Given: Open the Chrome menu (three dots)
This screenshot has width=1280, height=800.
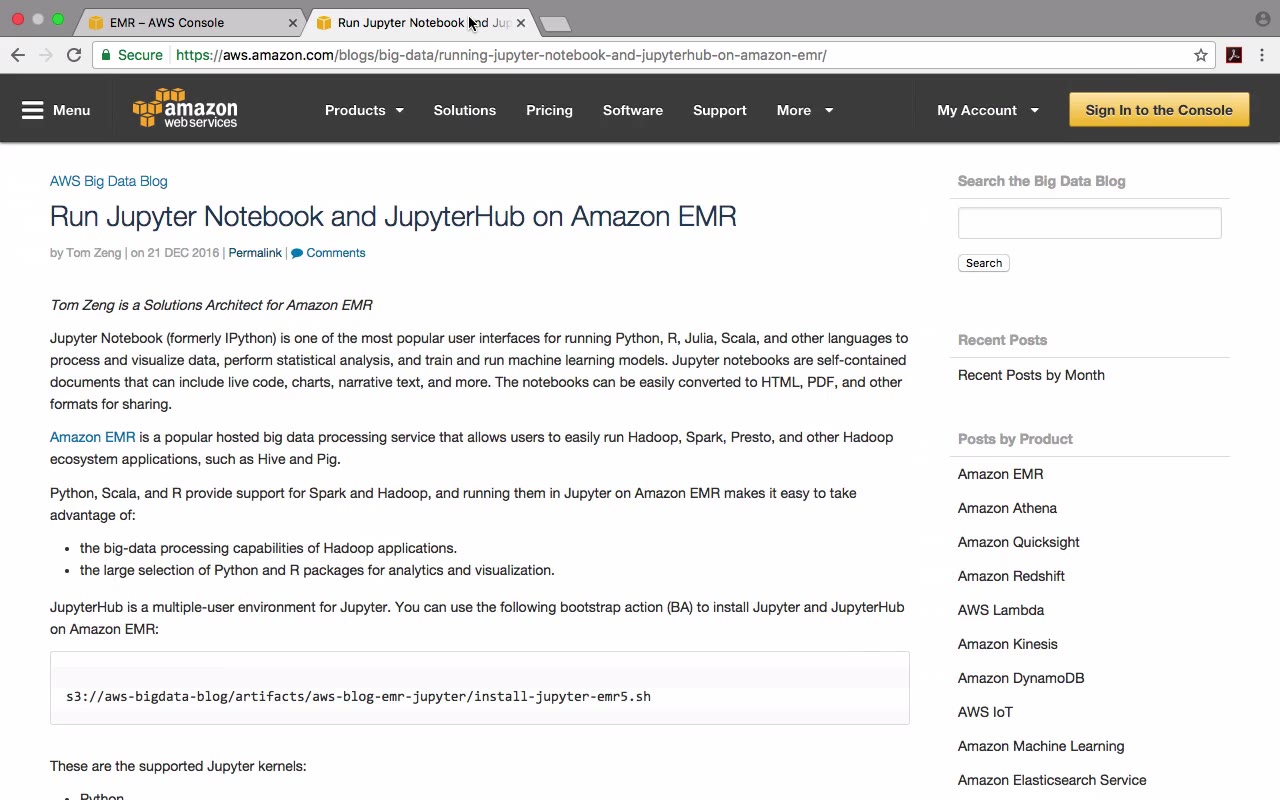Looking at the screenshot, I should coord(1262,55).
